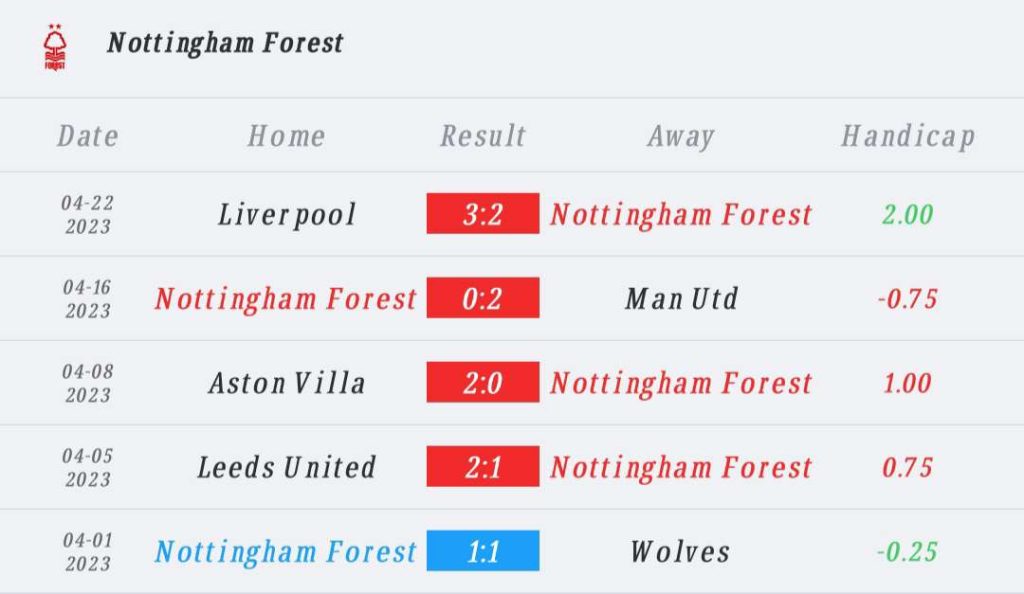Select the Handicap column header

pyautogui.click(x=908, y=137)
